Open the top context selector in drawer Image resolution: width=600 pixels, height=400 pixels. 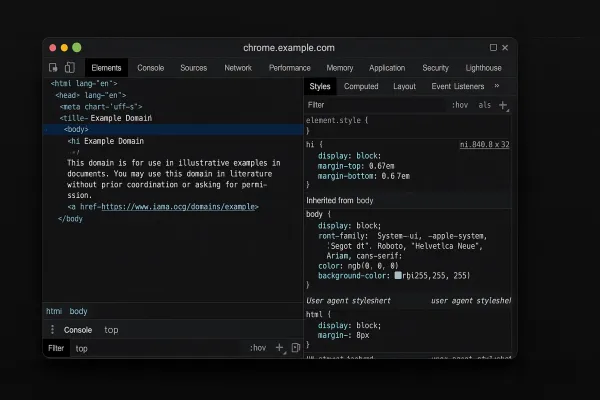tap(111, 330)
